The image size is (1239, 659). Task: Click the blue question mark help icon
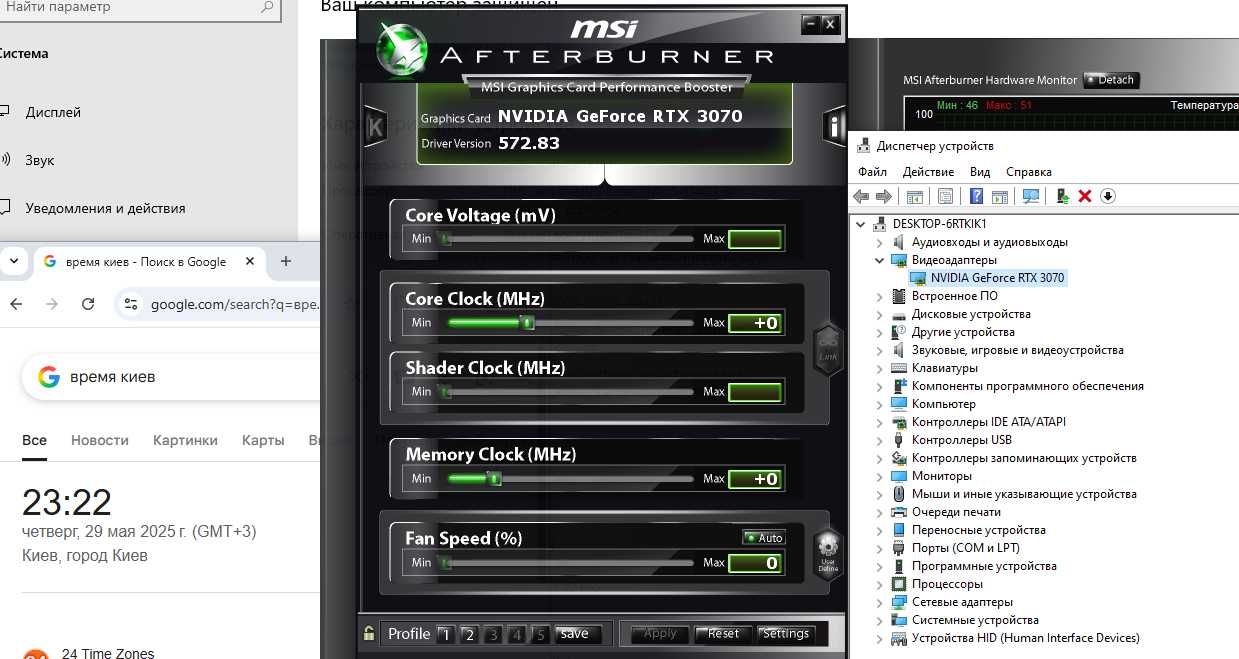click(976, 196)
